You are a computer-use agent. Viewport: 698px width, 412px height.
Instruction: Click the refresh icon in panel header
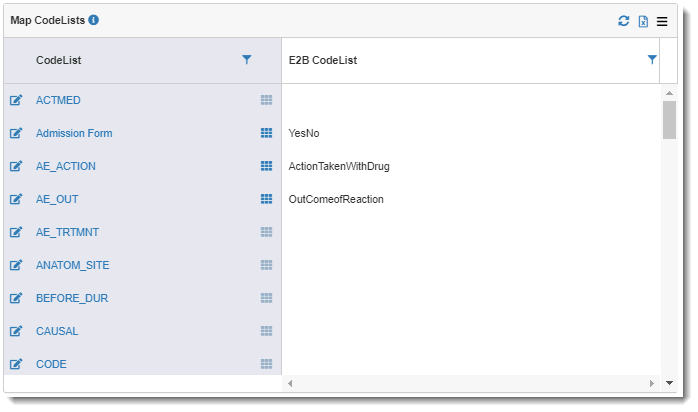click(624, 21)
